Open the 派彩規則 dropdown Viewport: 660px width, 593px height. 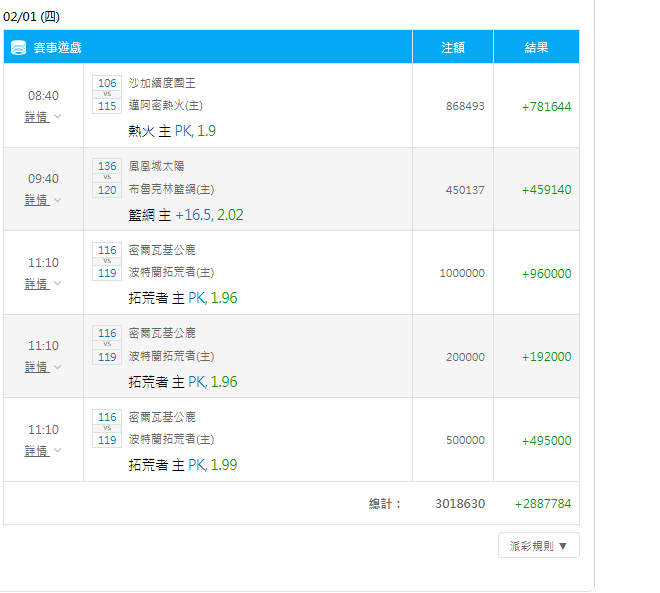(538, 545)
